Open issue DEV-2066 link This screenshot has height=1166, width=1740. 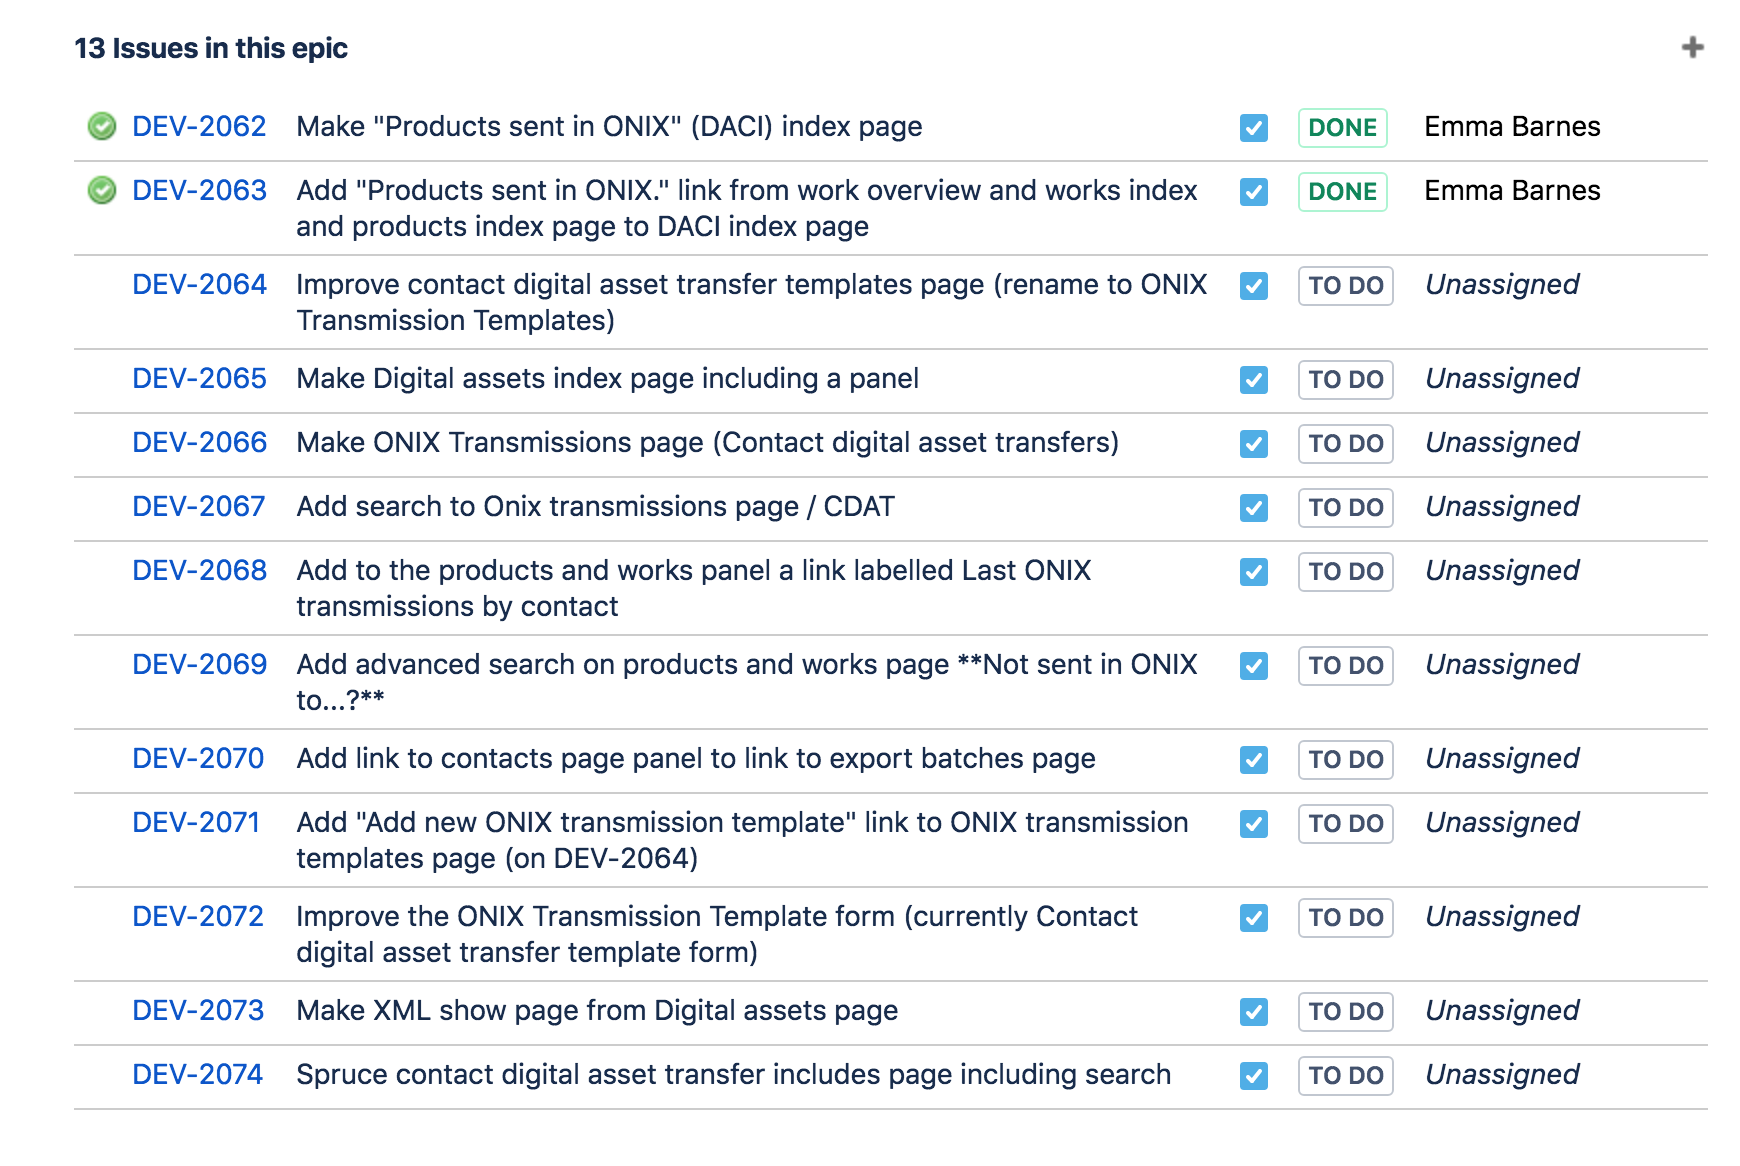[x=199, y=443]
